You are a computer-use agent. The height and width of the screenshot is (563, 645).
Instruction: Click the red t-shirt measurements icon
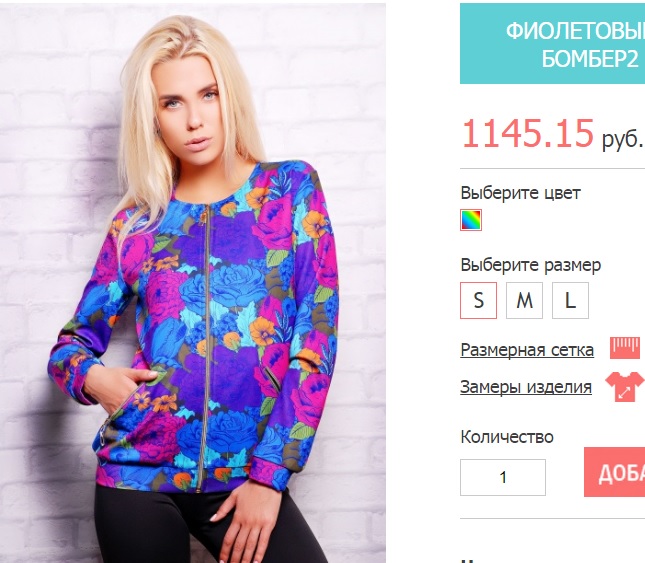pyautogui.click(x=625, y=386)
